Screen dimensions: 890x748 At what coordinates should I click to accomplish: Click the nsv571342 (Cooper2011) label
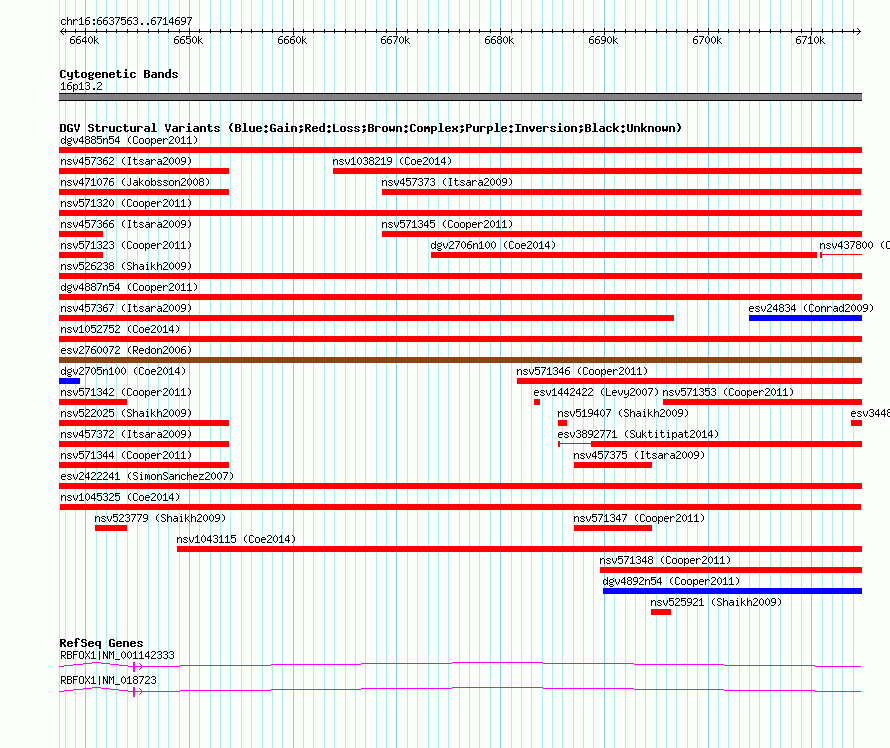(x=126, y=392)
